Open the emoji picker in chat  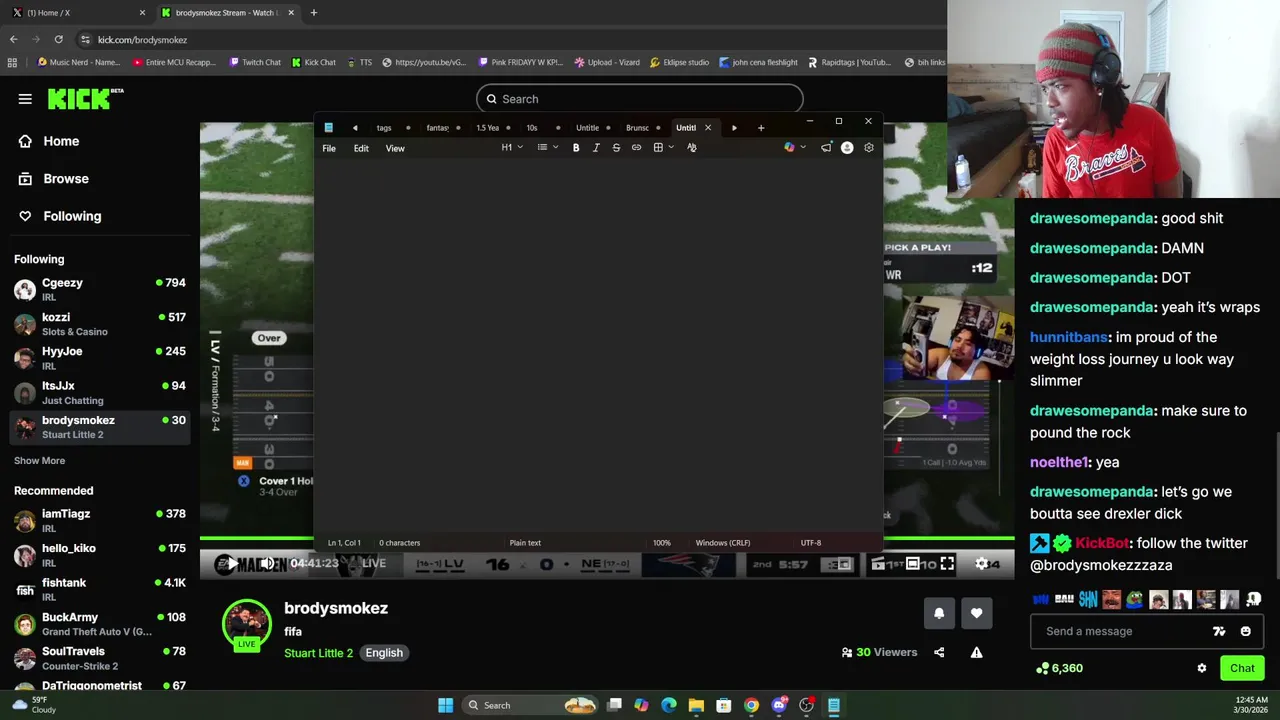[x=1246, y=631]
